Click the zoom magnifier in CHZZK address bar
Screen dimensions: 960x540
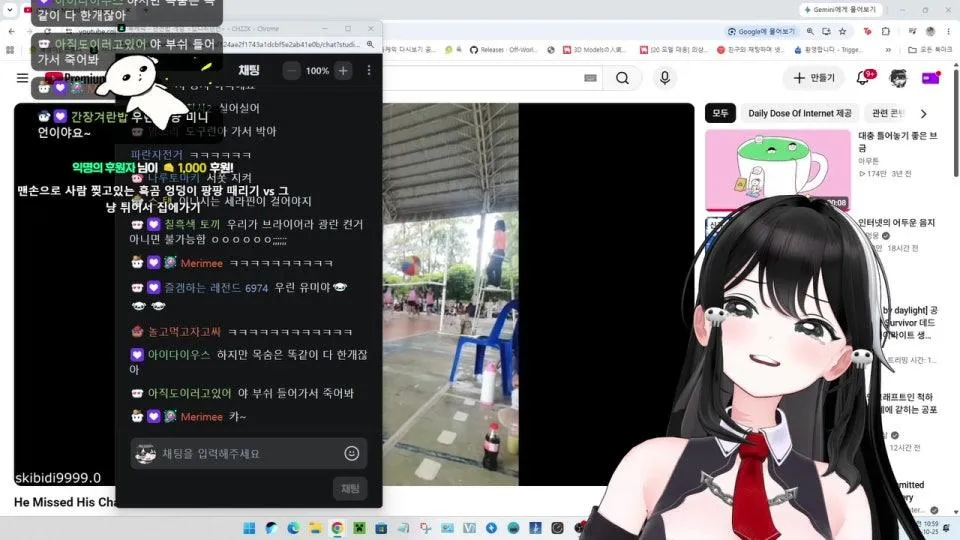[x=370, y=44]
